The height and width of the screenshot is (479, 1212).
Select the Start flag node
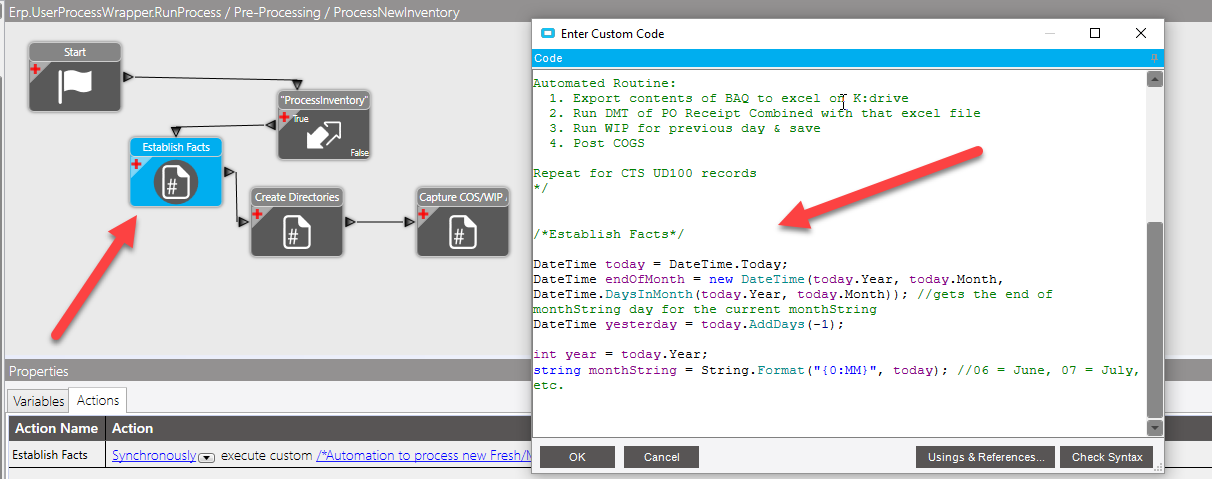coord(75,77)
